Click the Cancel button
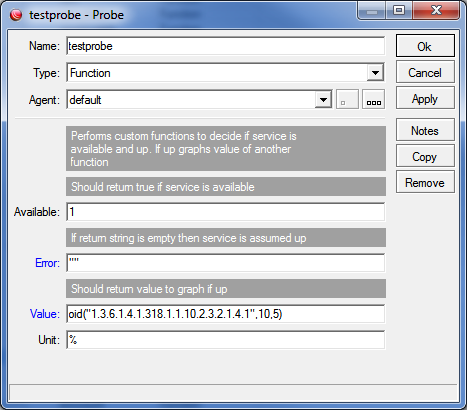Image resolution: width=467 pixels, height=410 pixels. click(425, 72)
